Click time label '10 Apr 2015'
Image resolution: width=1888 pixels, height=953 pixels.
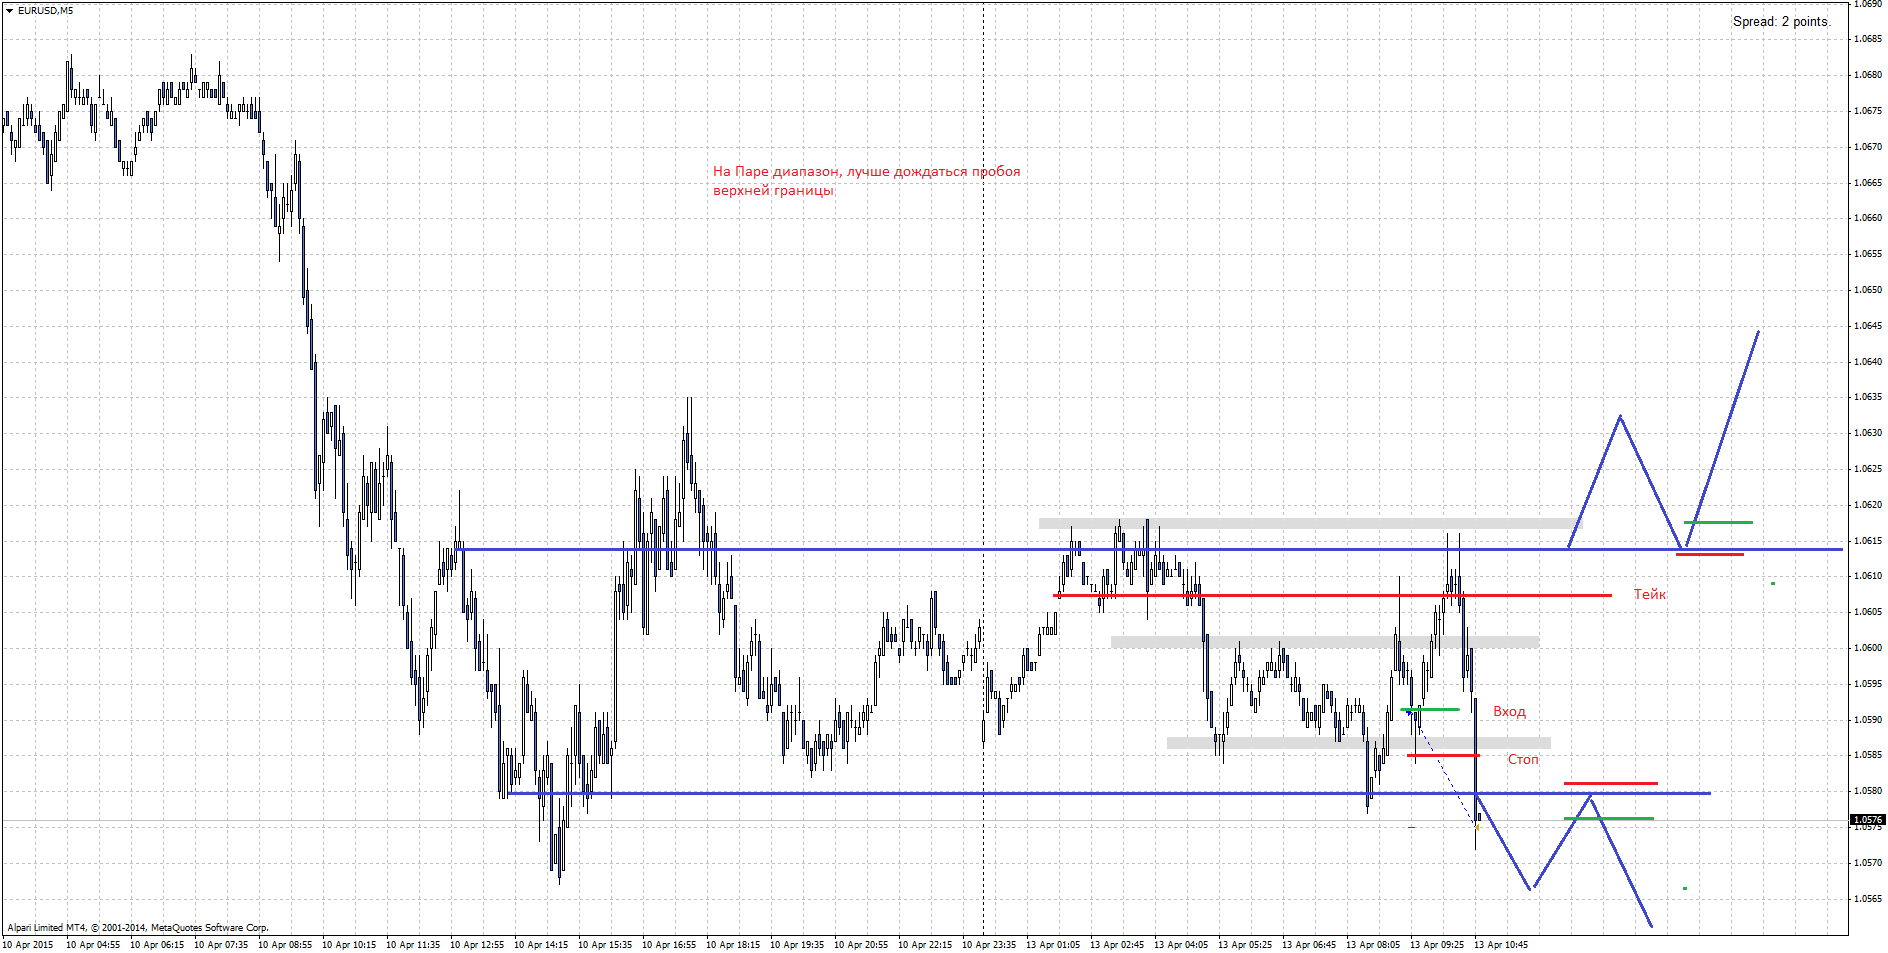click(28, 944)
